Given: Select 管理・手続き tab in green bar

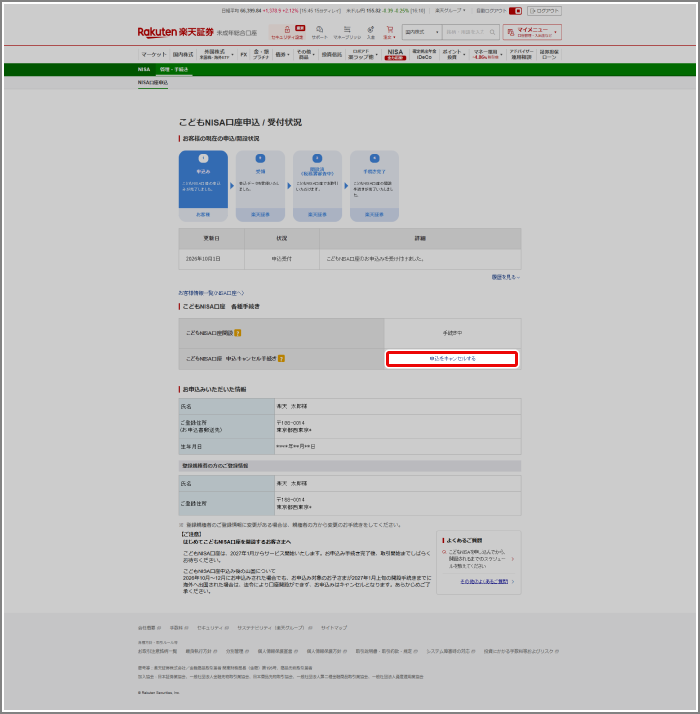Looking at the screenshot, I should tap(174, 69).
